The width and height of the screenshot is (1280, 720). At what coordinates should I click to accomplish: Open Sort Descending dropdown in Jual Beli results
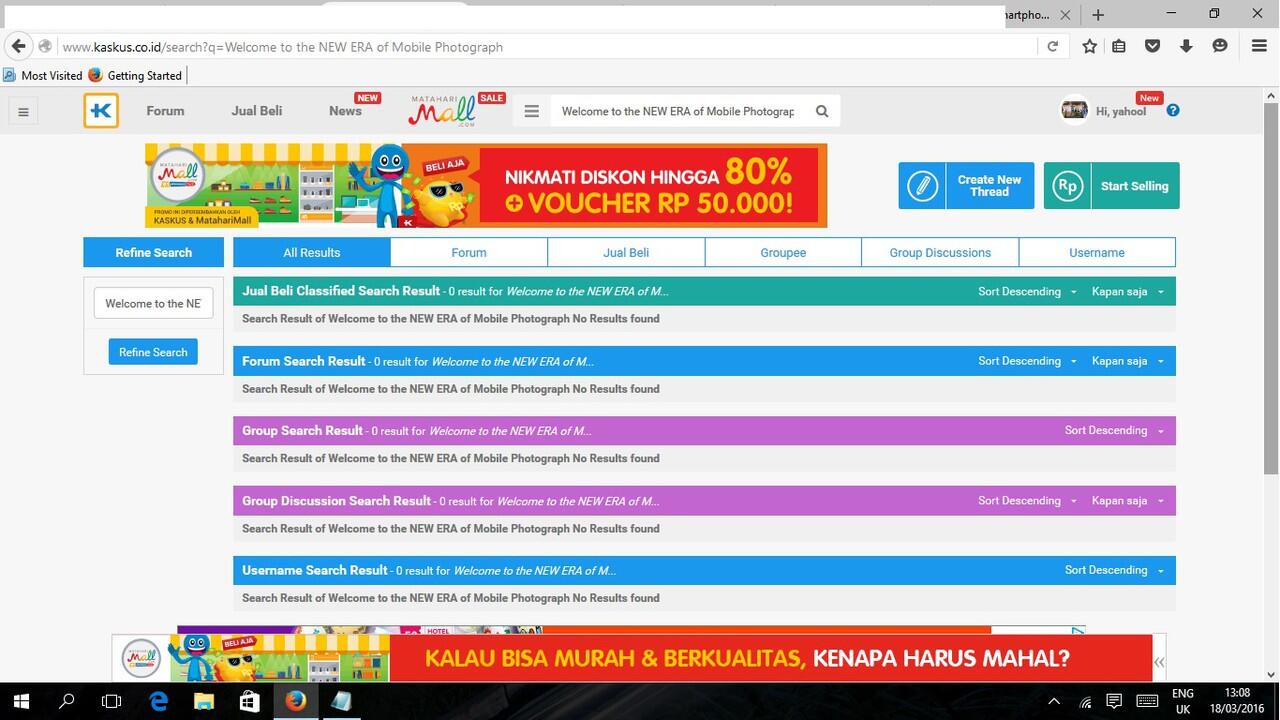1027,291
